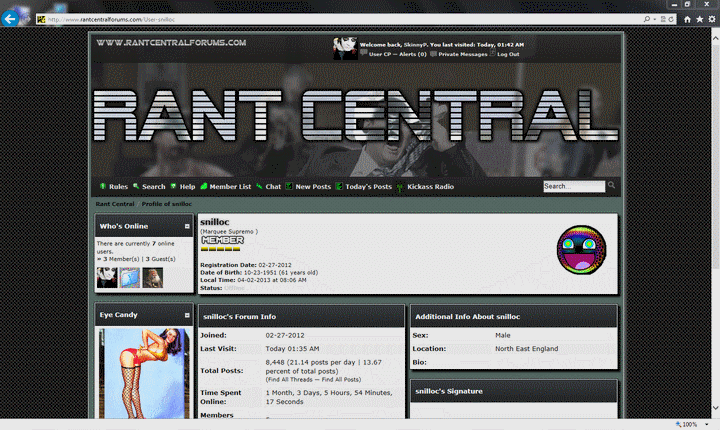Open favorites star icon in browser

(x=699, y=19)
